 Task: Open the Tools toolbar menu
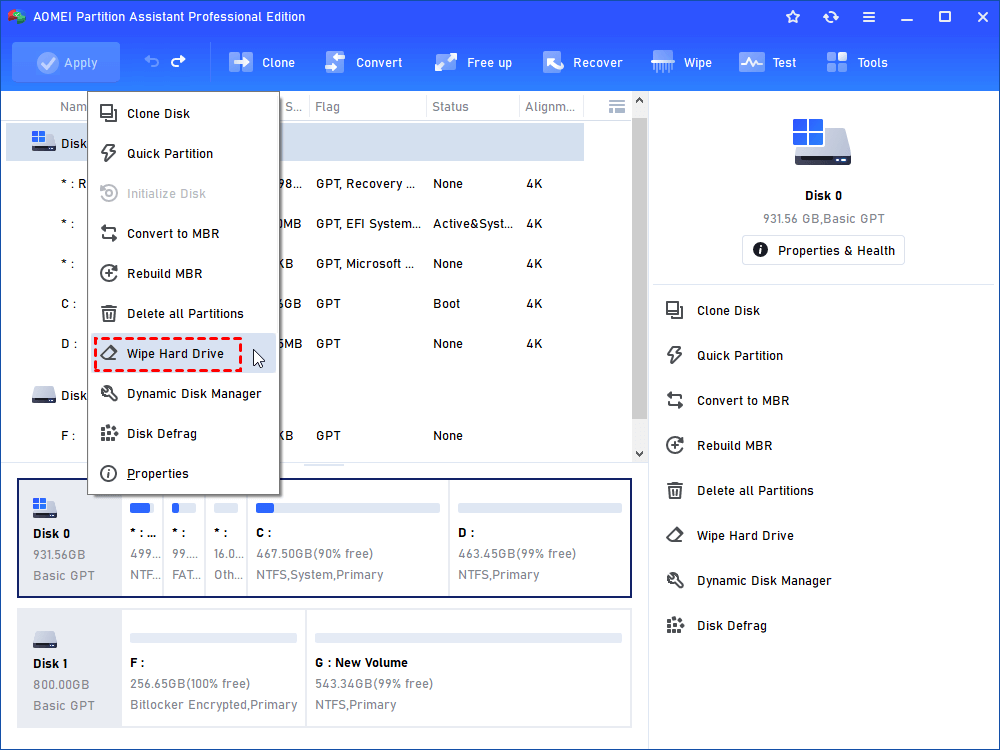pyautogui.click(x=857, y=62)
